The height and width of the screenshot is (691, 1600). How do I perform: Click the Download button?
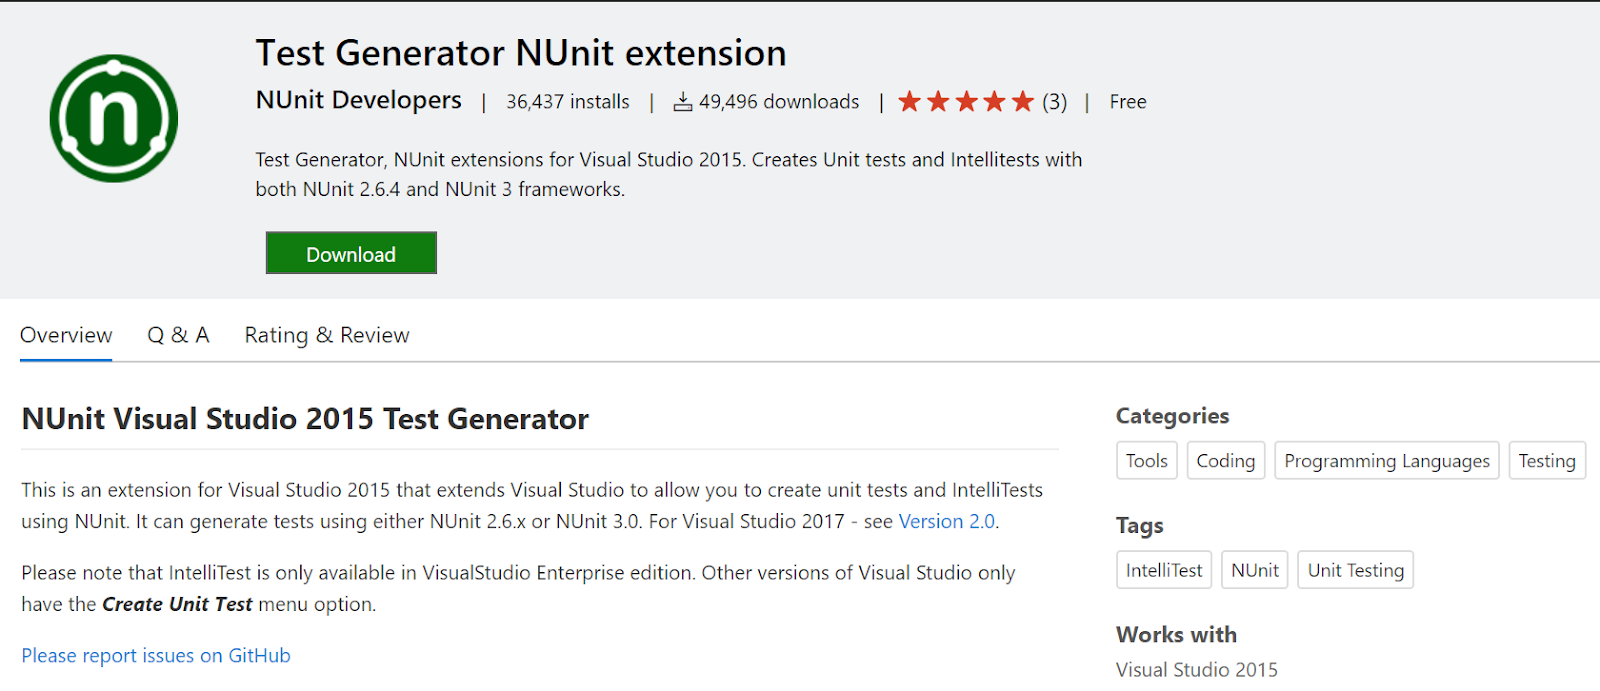[x=350, y=253]
